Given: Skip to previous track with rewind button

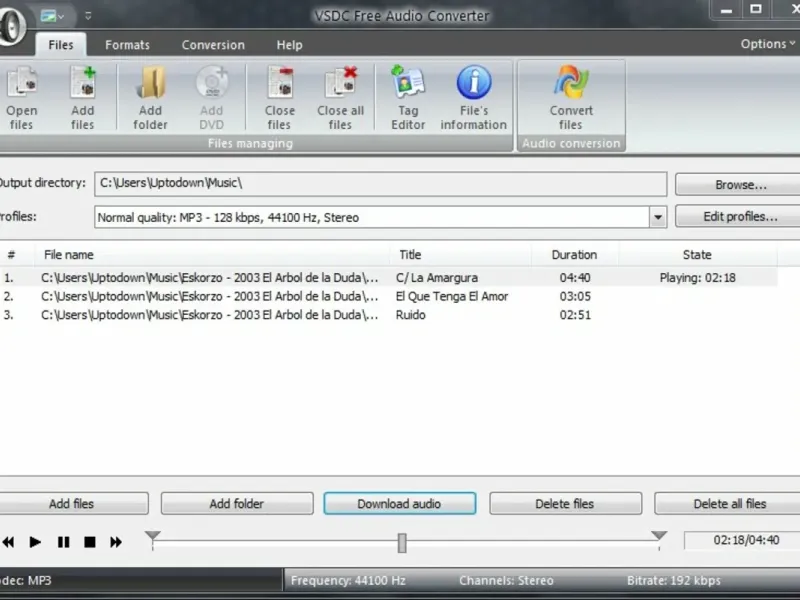Looking at the screenshot, I should 8,542.
